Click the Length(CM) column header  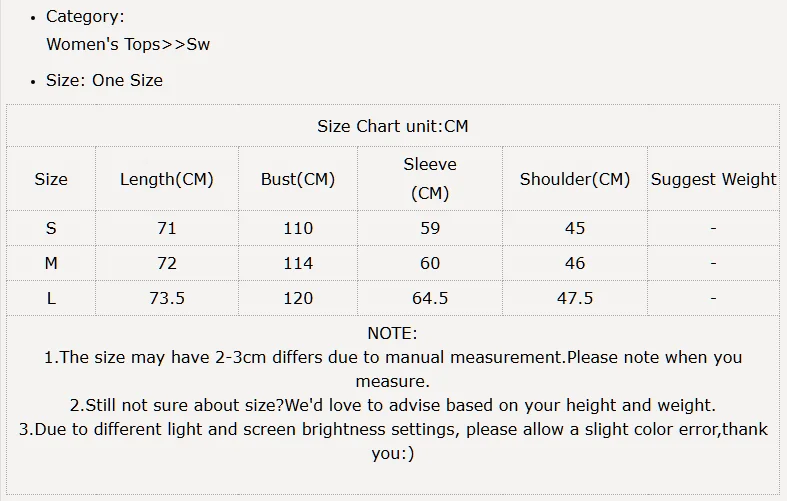pos(167,179)
